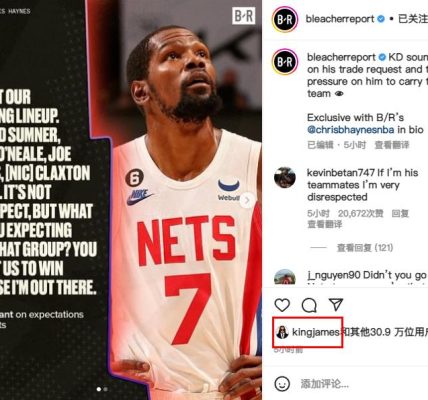
Task: Like the post with the heart icon
Action: coord(282,305)
